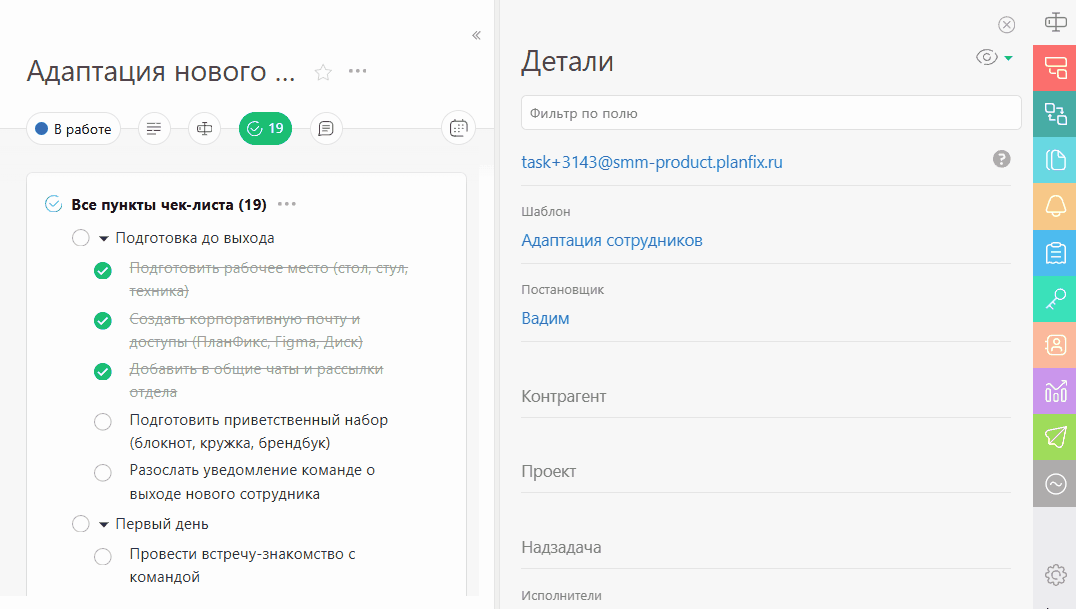Collapse the 'Подготовка до выхода' group
Viewport: 1076px width, 609px height.
click(x=103, y=239)
